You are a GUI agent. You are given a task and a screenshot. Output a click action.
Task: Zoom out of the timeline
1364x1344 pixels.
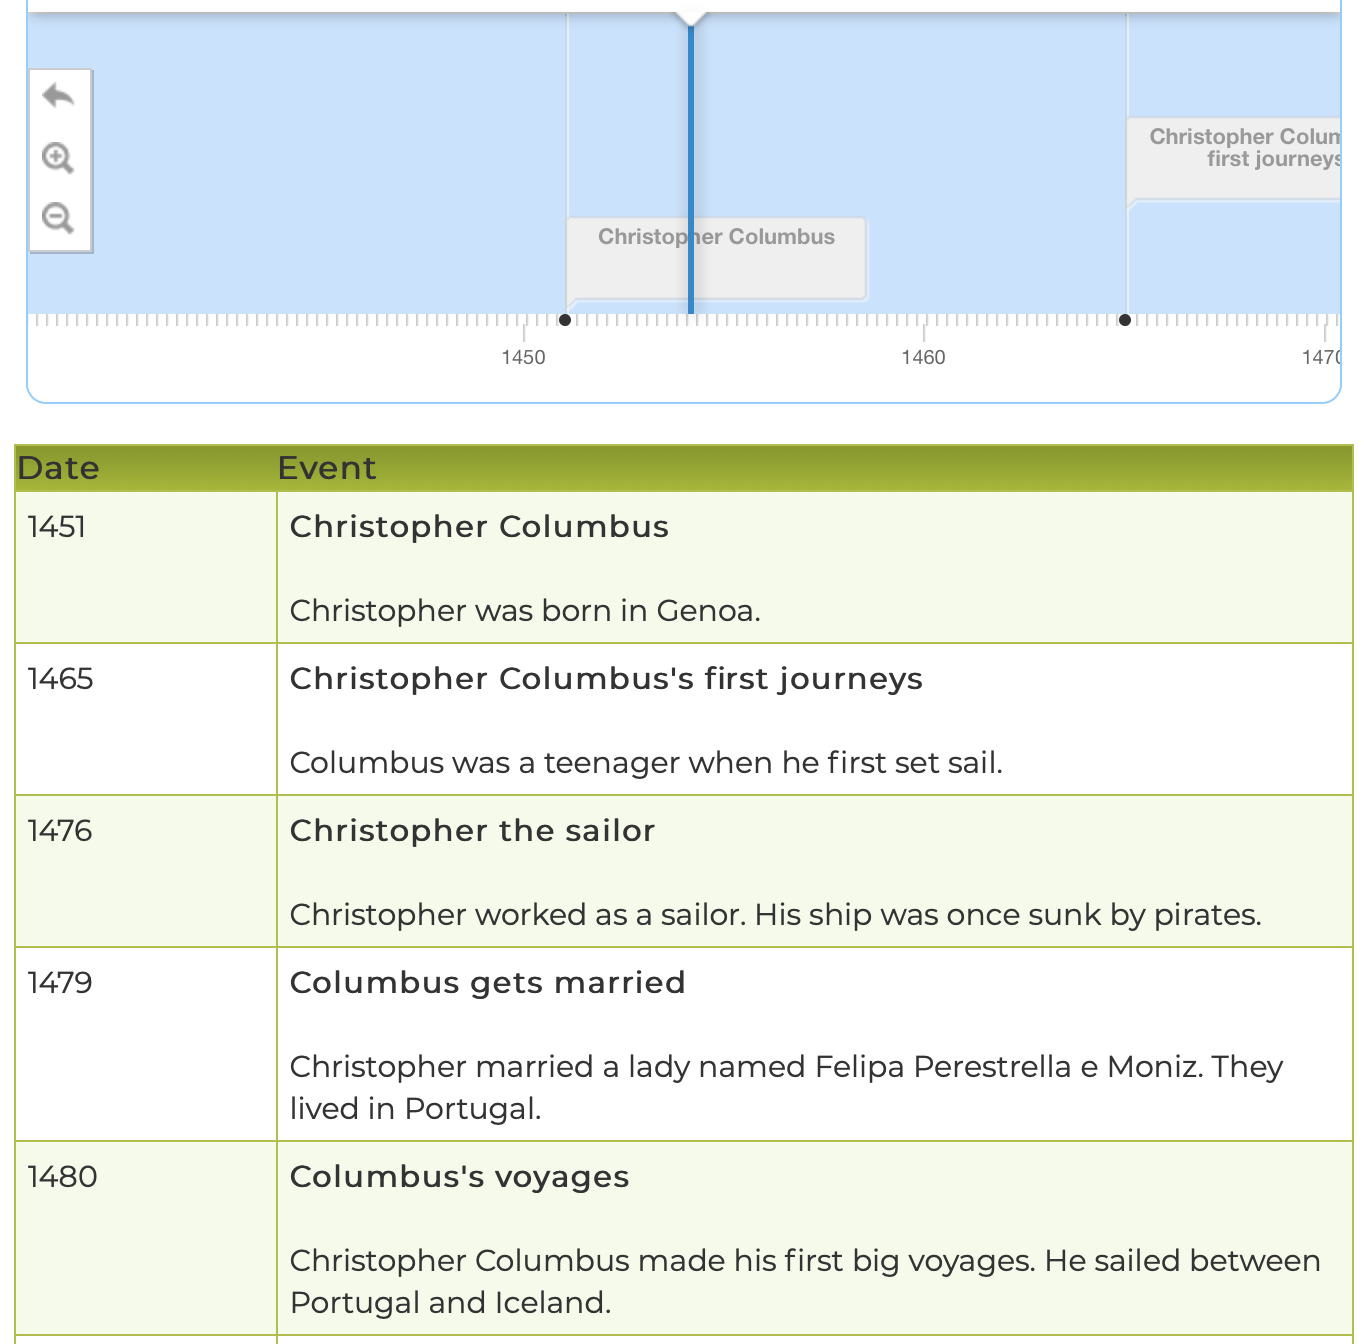(58, 218)
